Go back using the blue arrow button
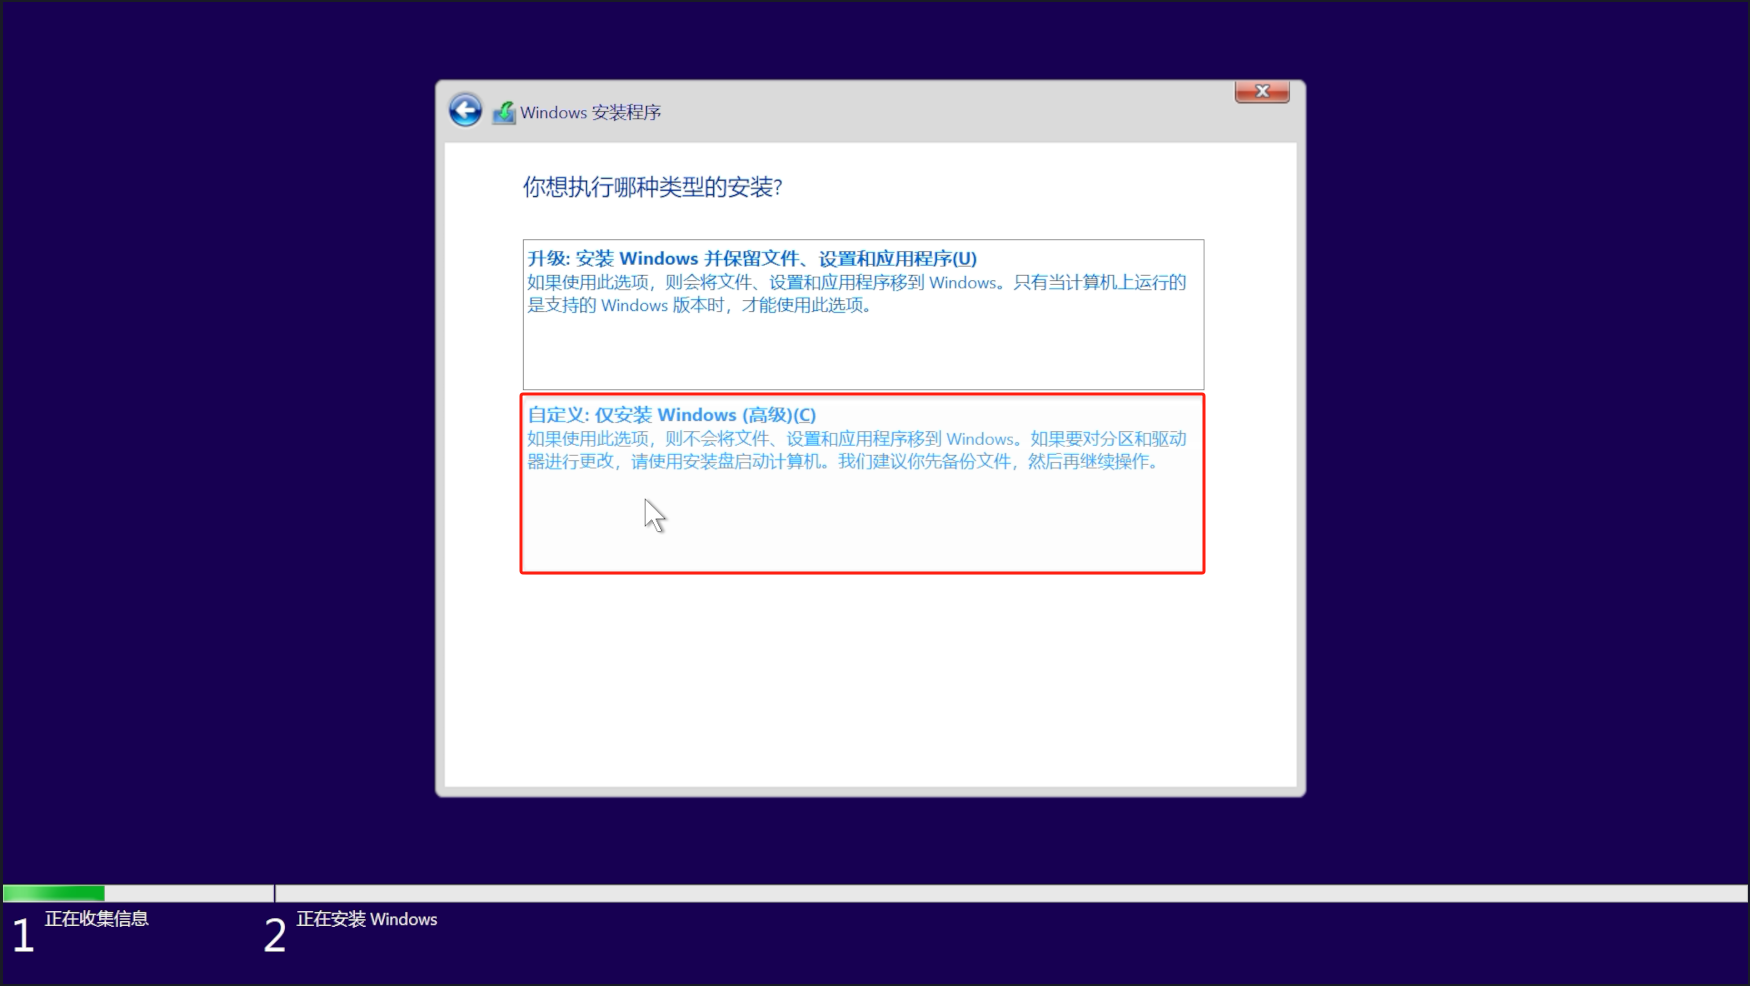The width and height of the screenshot is (1750, 986). click(465, 110)
